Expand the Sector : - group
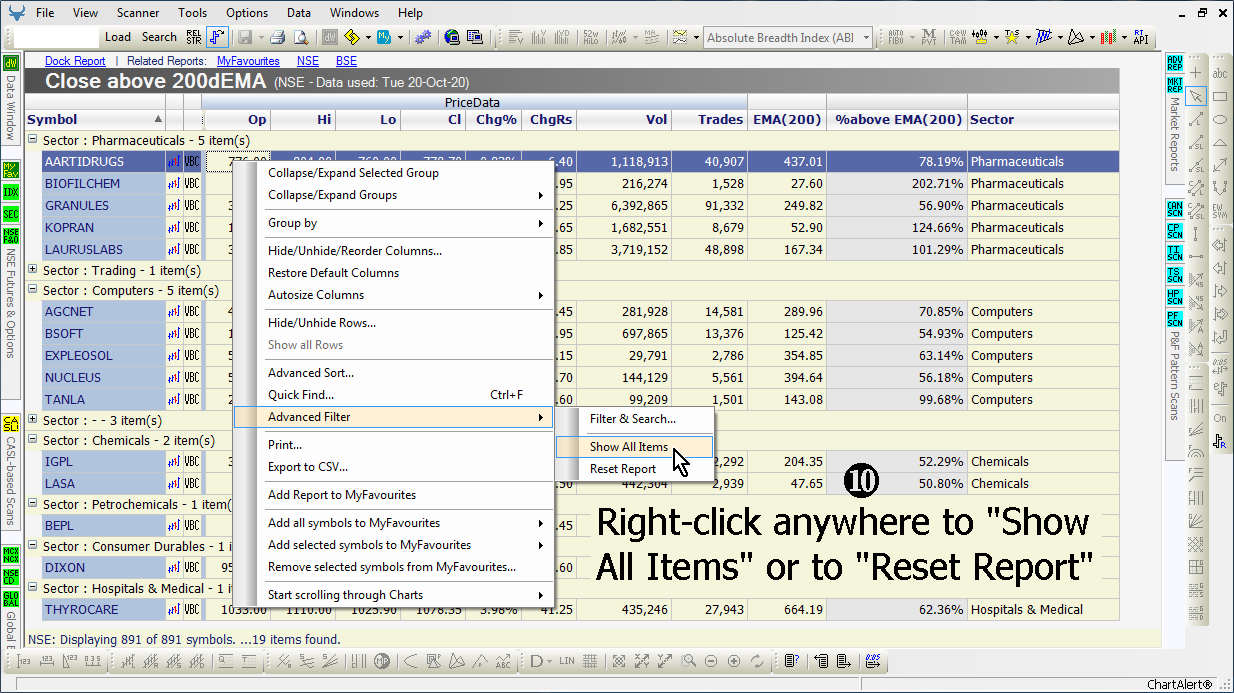This screenshot has height=693, width=1234. click(x=33, y=421)
